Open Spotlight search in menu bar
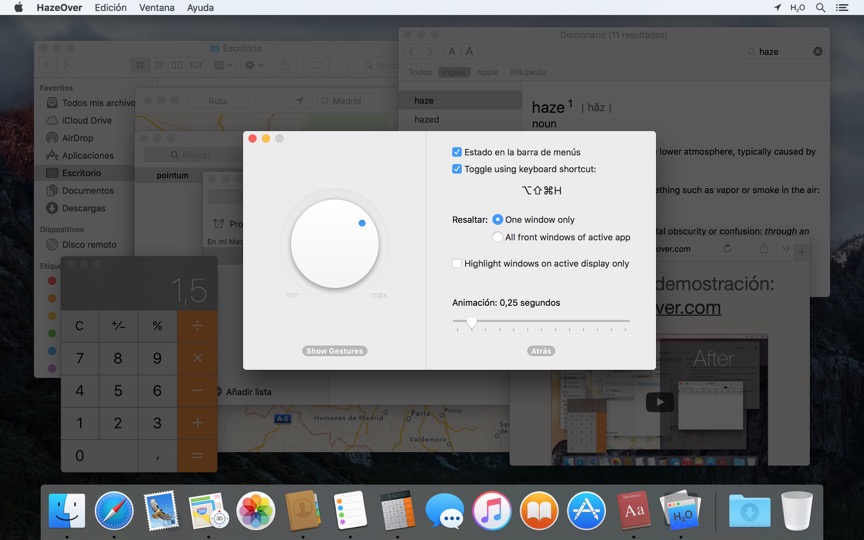This screenshot has width=864, height=540. pyautogui.click(x=820, y=8)
